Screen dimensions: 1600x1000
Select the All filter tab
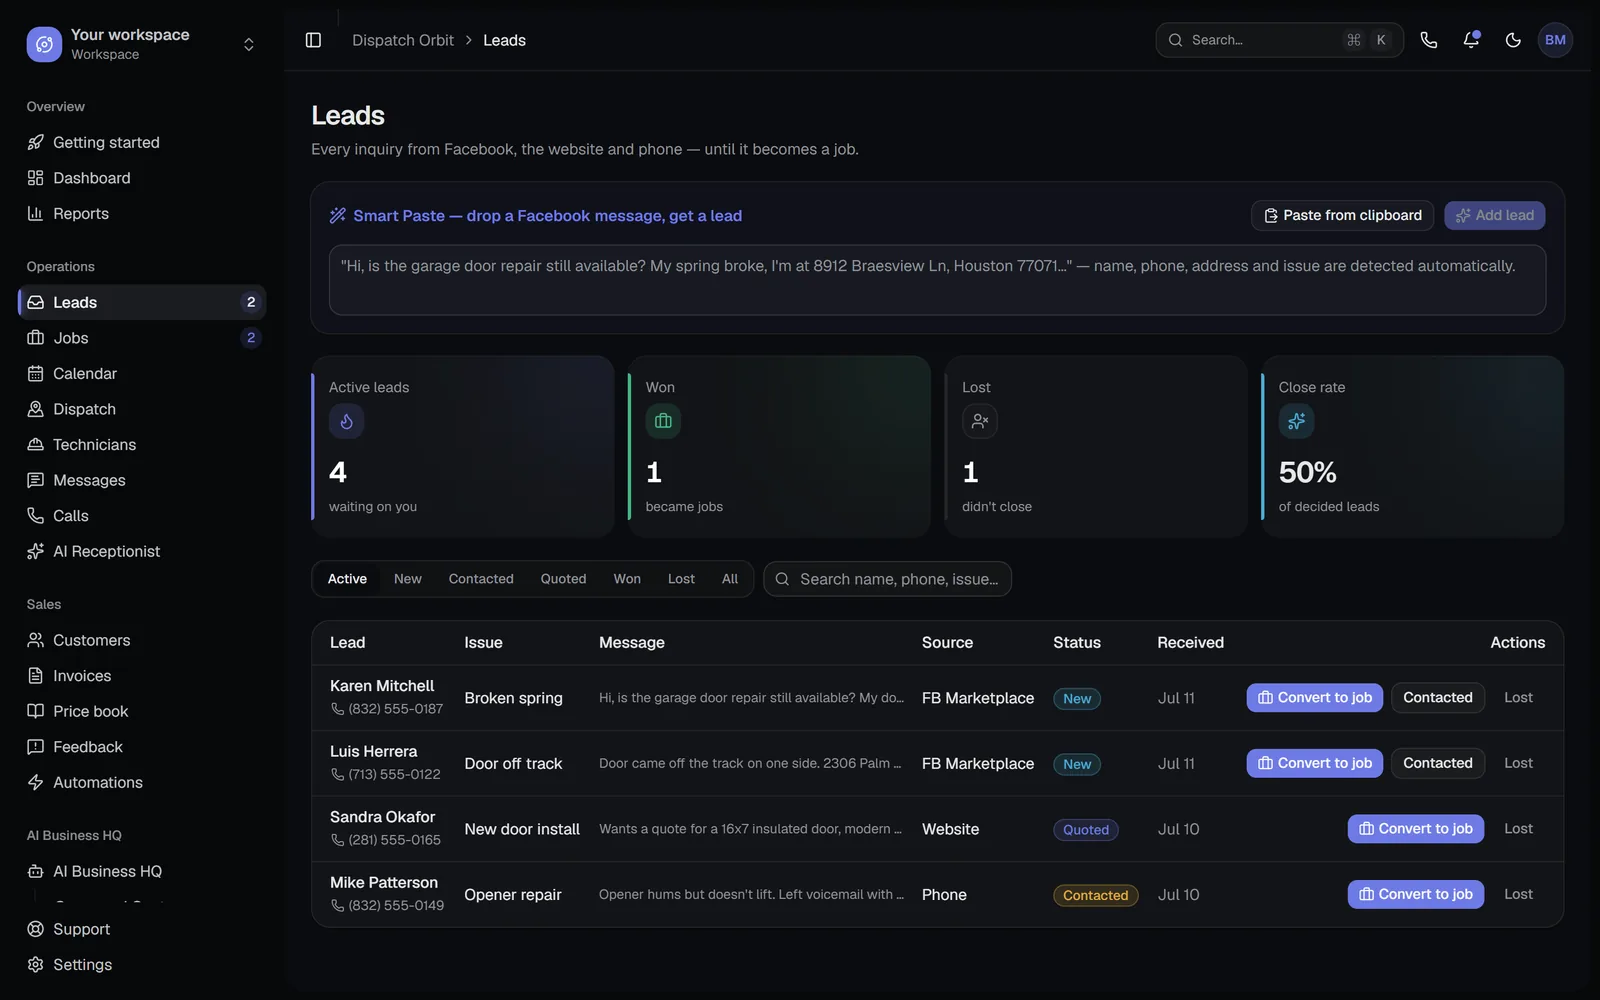[x=730, y=579]
